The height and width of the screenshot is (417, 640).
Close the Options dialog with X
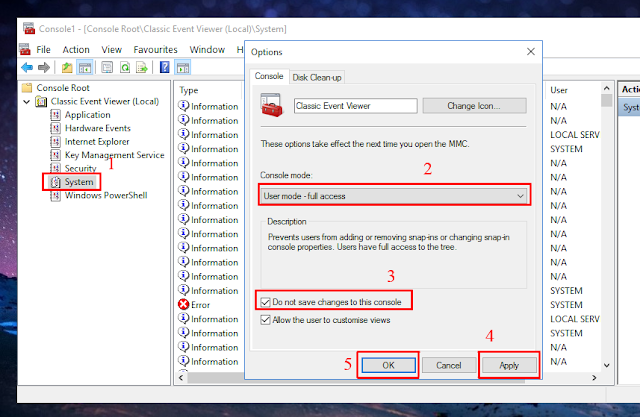coord(531,51)
